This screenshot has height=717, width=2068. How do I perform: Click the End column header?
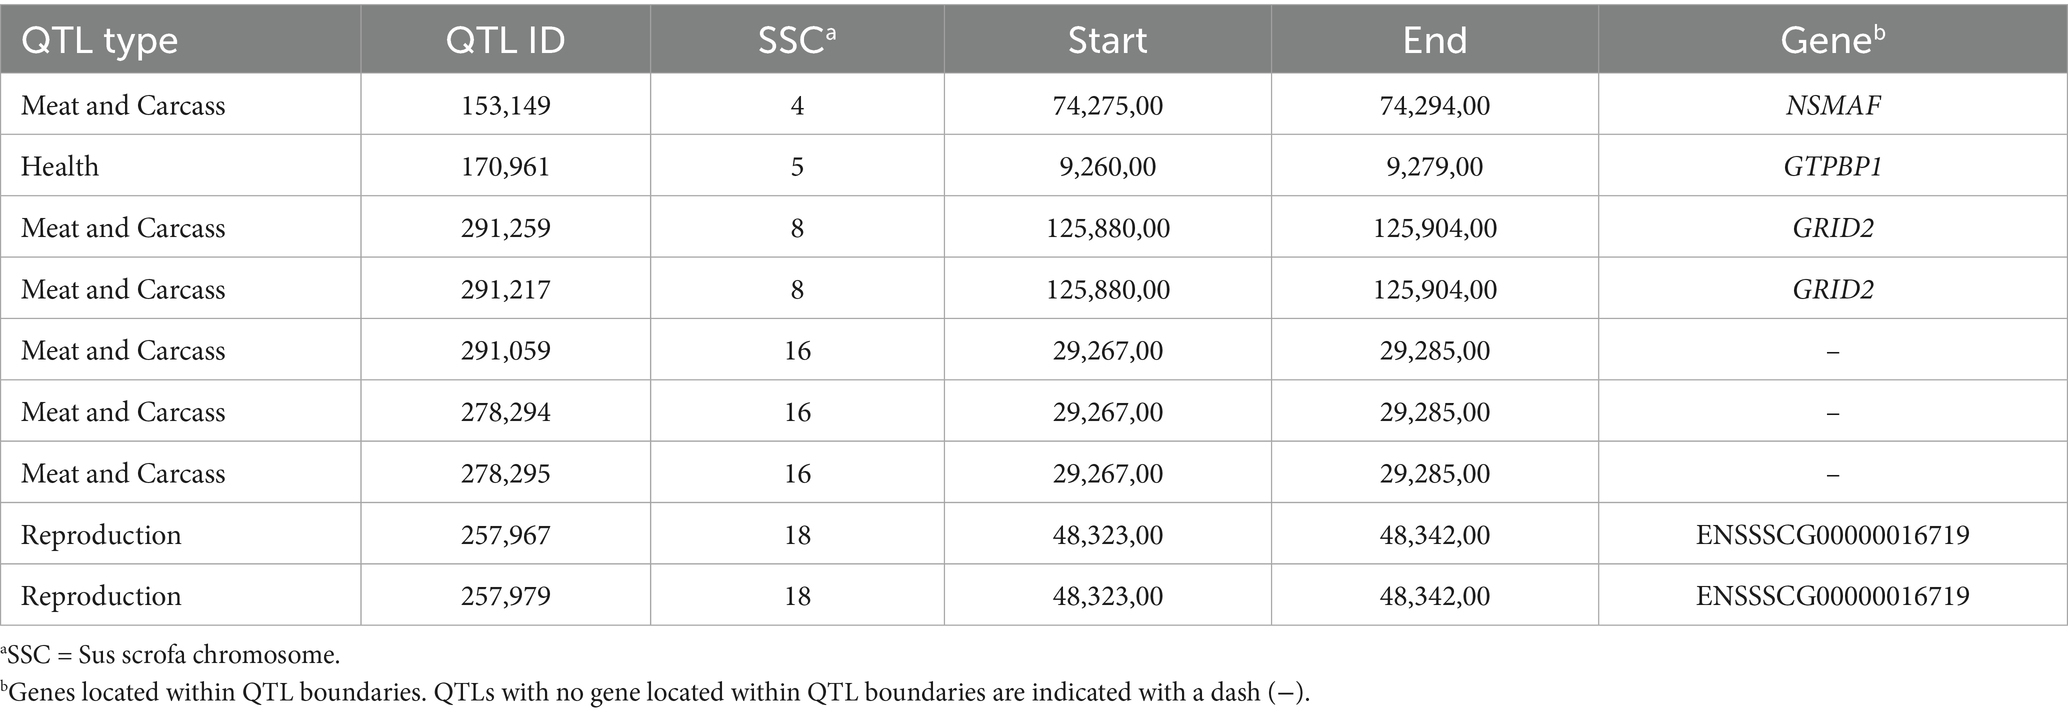[x=1434, y=40]
